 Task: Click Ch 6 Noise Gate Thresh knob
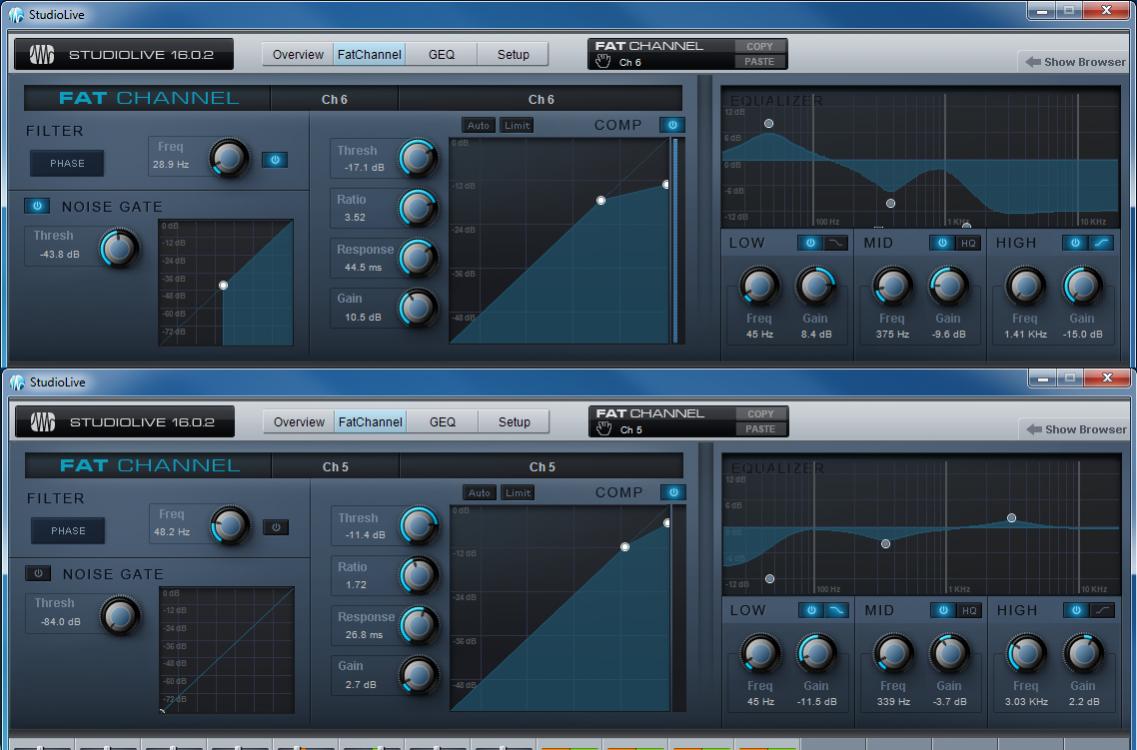point(119,248)
